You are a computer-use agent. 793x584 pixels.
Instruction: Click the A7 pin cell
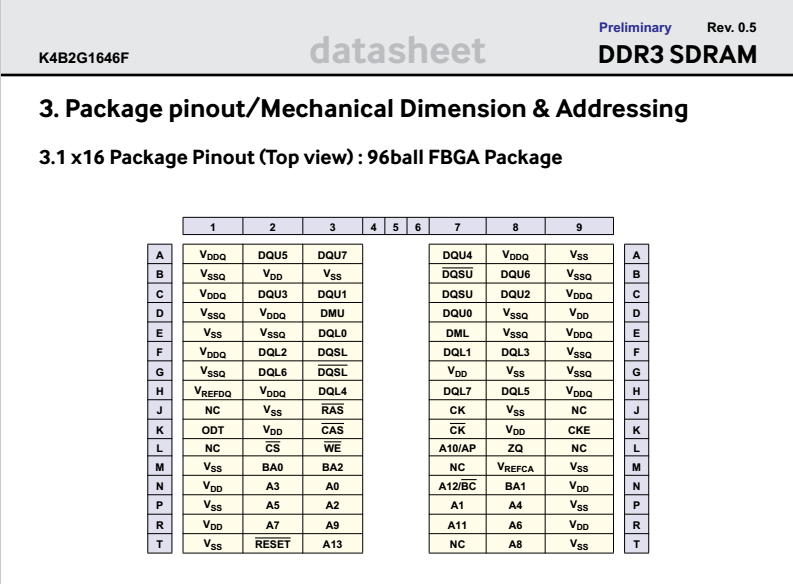(x=273, y=525)
